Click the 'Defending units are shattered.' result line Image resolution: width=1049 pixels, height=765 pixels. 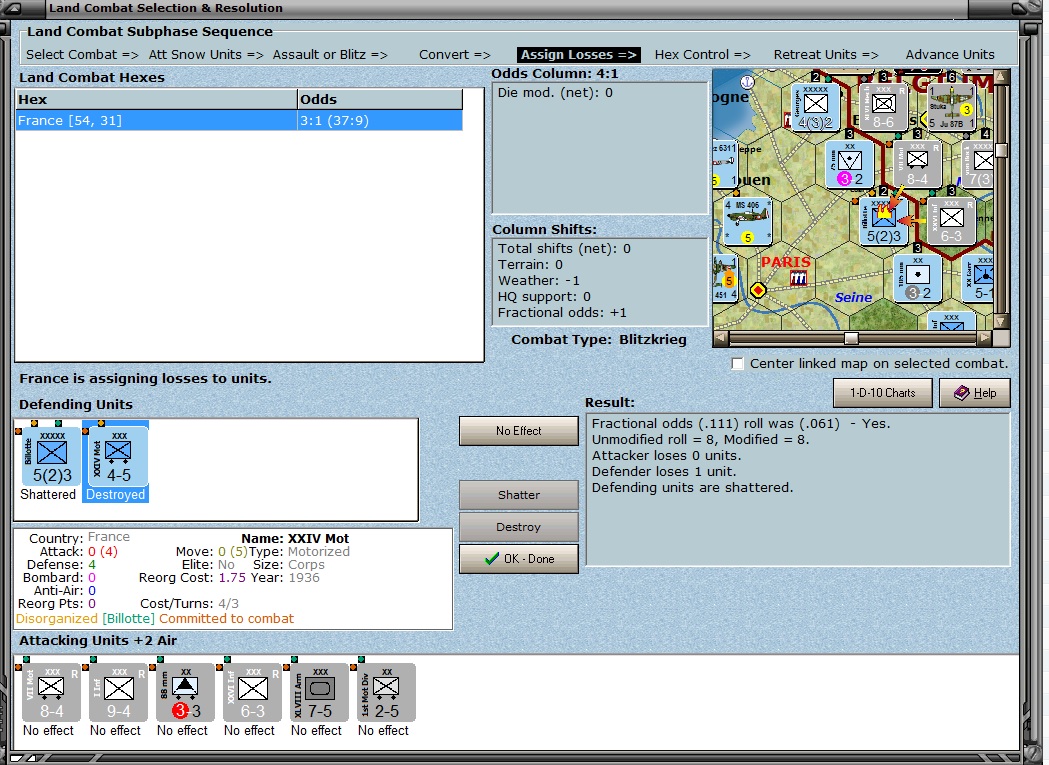(x=692, y=488)
